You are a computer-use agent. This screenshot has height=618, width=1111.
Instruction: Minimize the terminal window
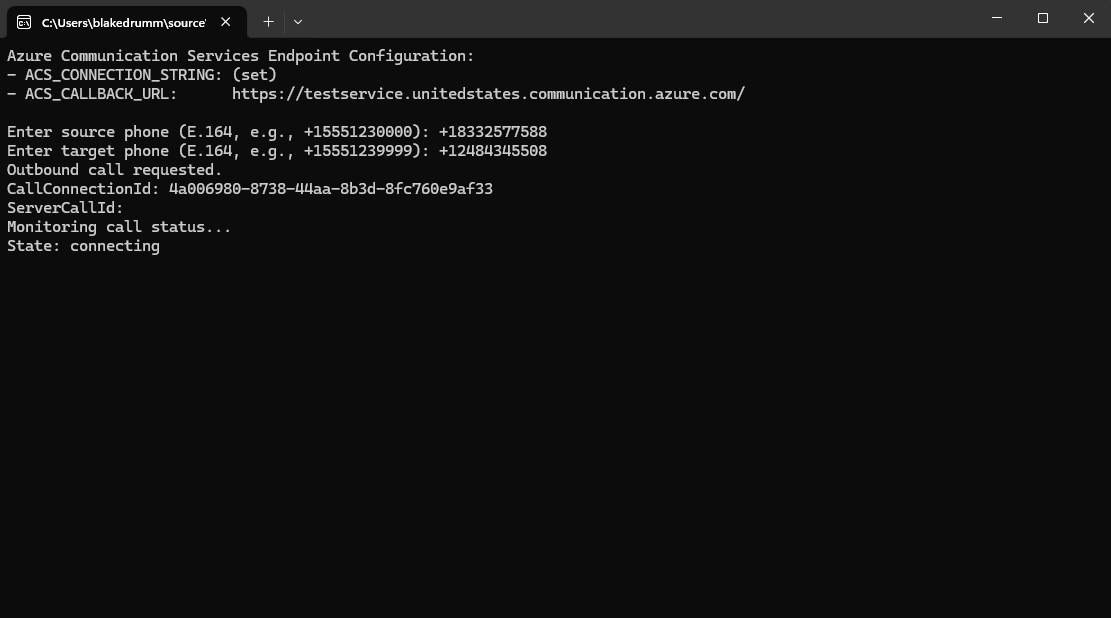(x=997, y=18)
